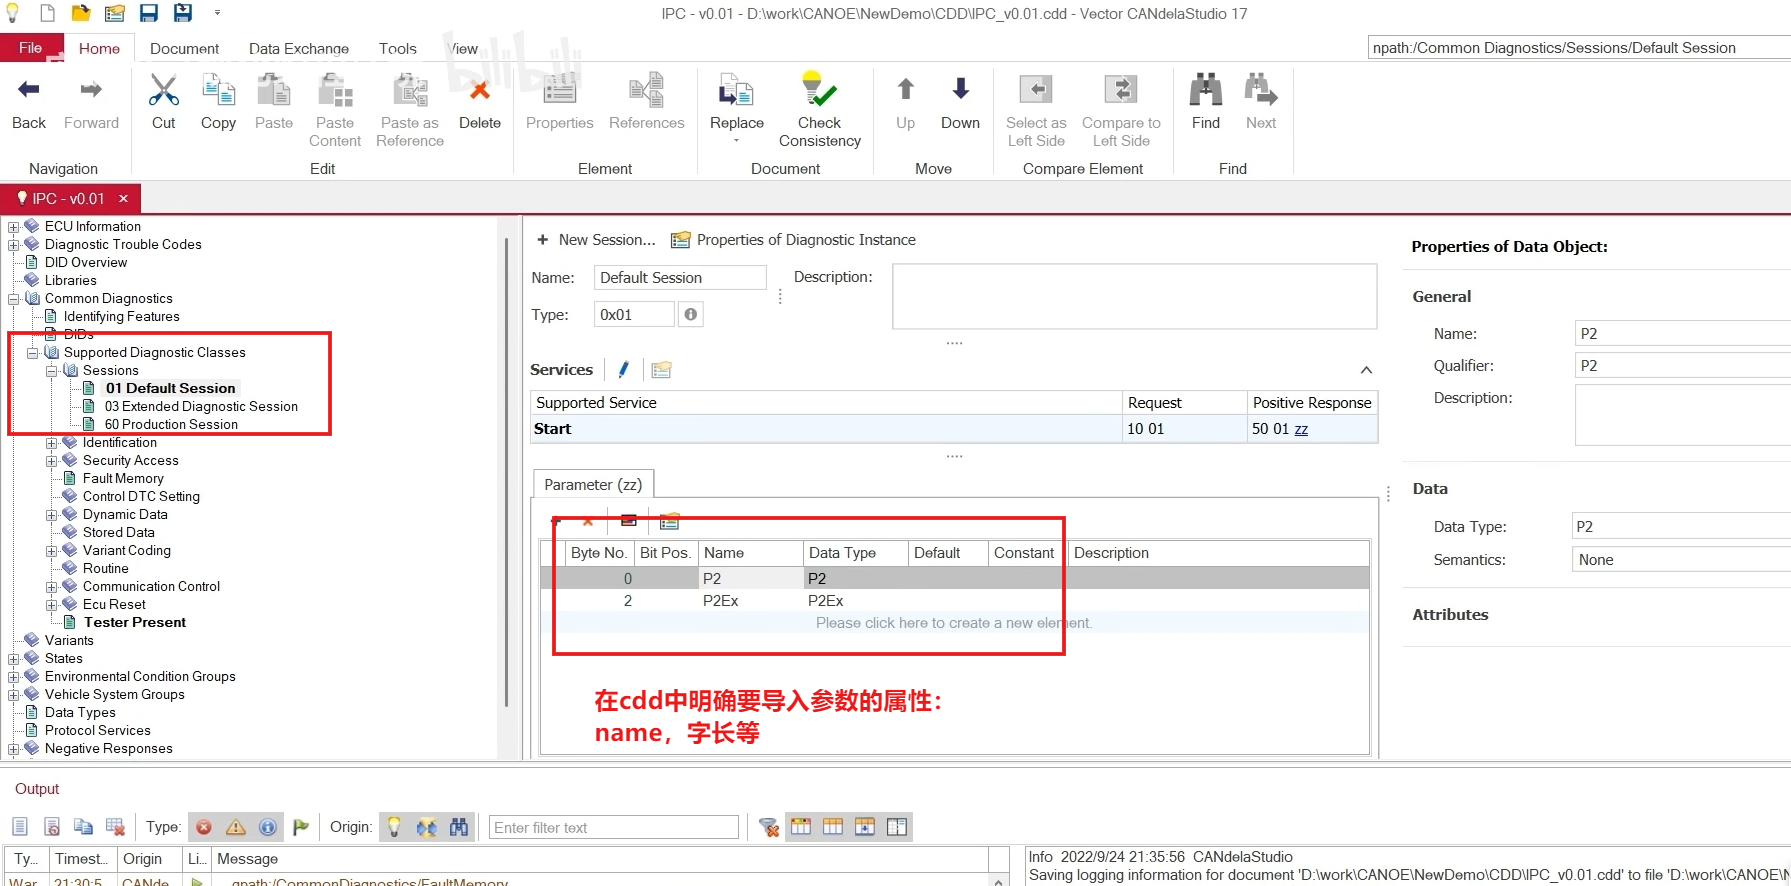Click the open folder icon in quick access
This screenshot has width=1791, height=886.
81,13
